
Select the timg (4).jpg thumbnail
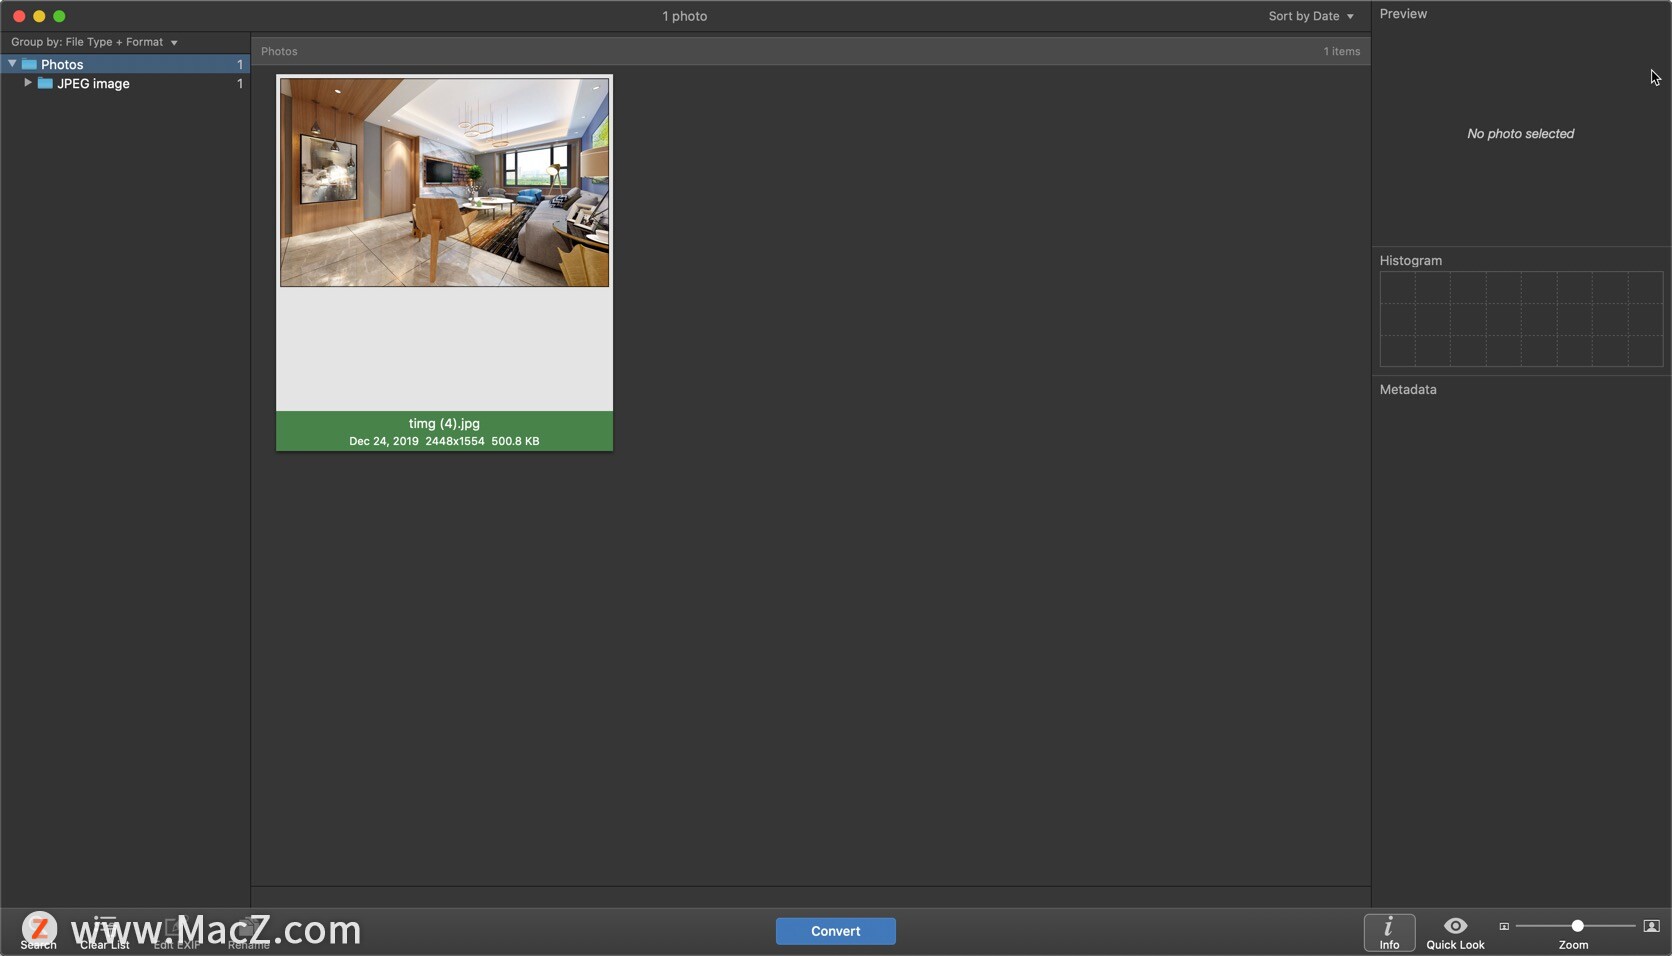(444, 183)
